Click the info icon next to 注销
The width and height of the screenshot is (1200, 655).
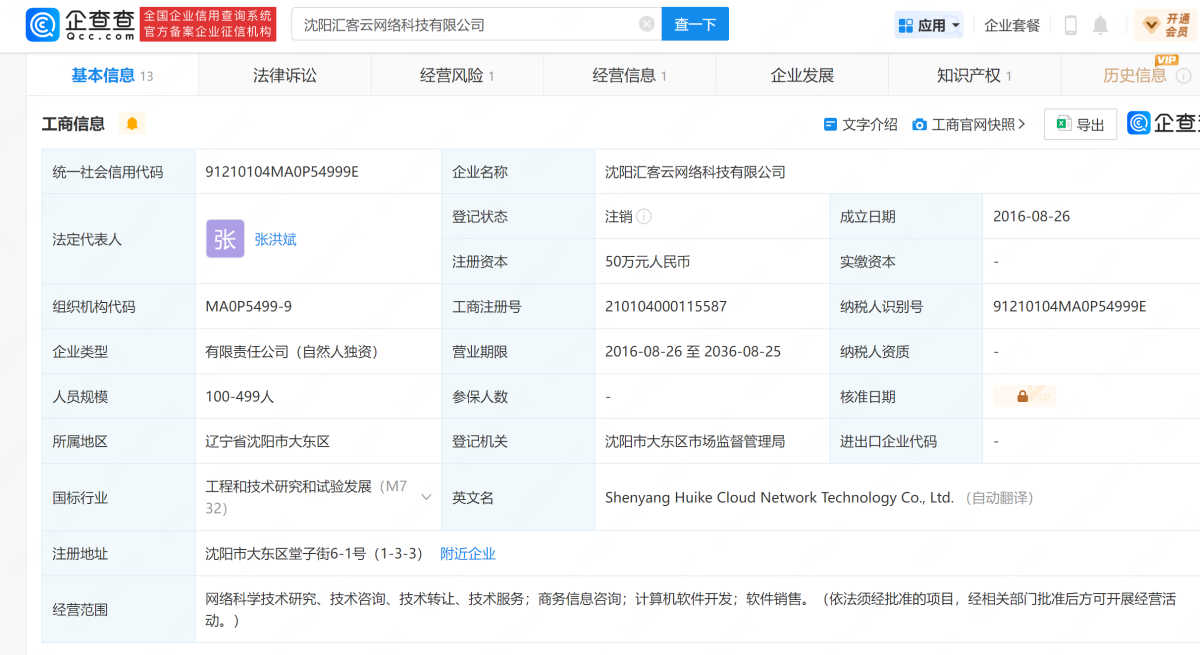click(x=644, y=216)
